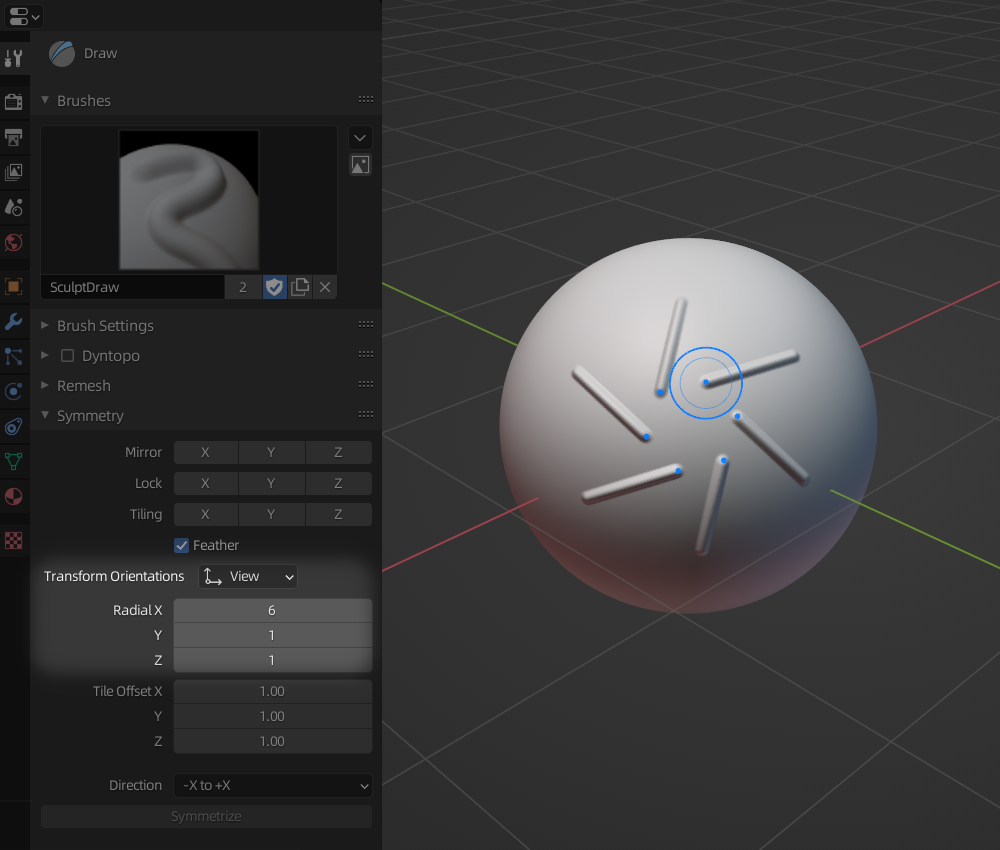Image resolution: width=1000 pixels, height=850 pixels.
Task: Toggle custom brush icon button
Action: click(x=360, y=165)
